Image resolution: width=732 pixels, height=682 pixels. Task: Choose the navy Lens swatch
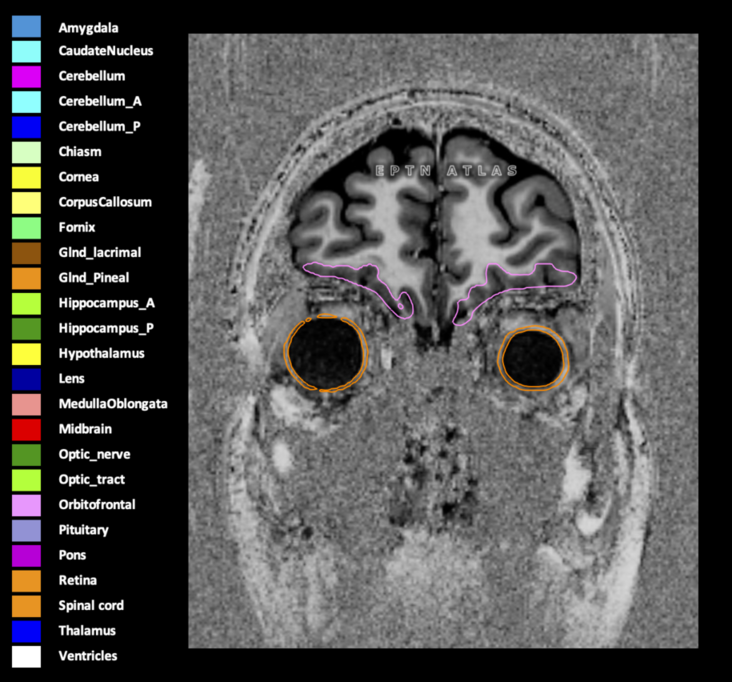pos(26,379)
